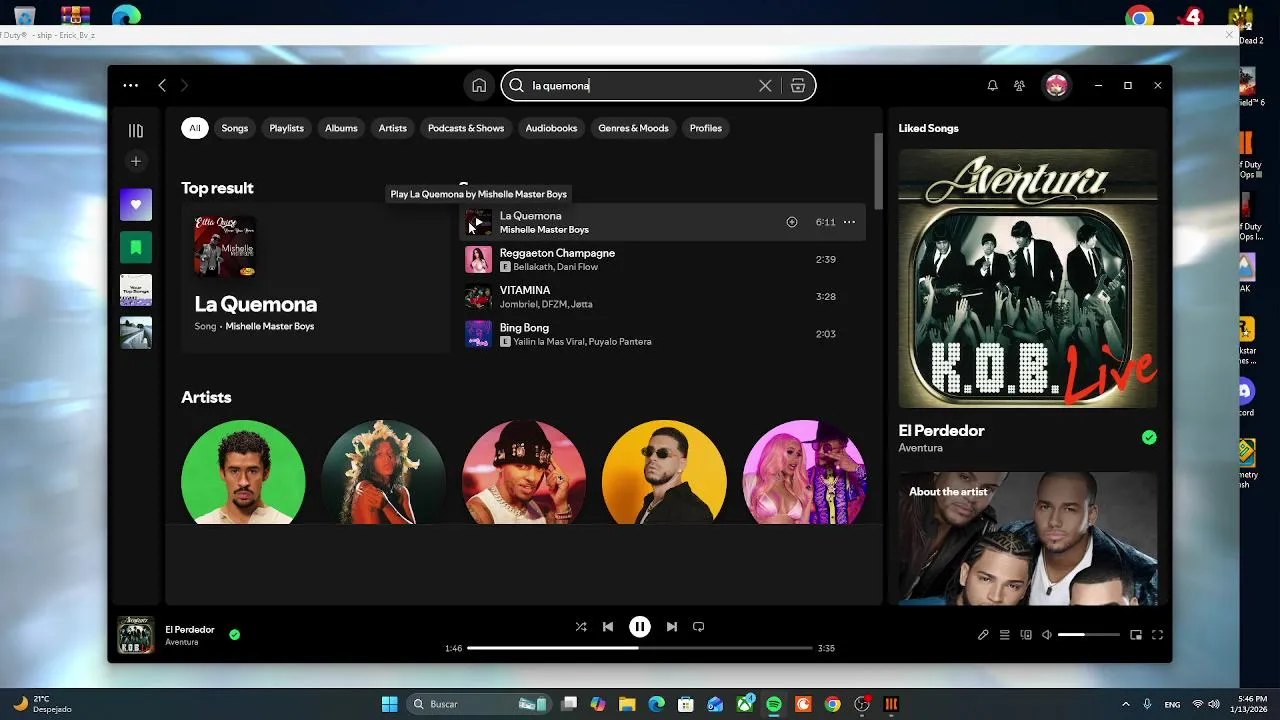Open the third sidebar playlist thumbnail
Screen dimensions: 1280x720
pyautogui.click(x=136, y=290)
